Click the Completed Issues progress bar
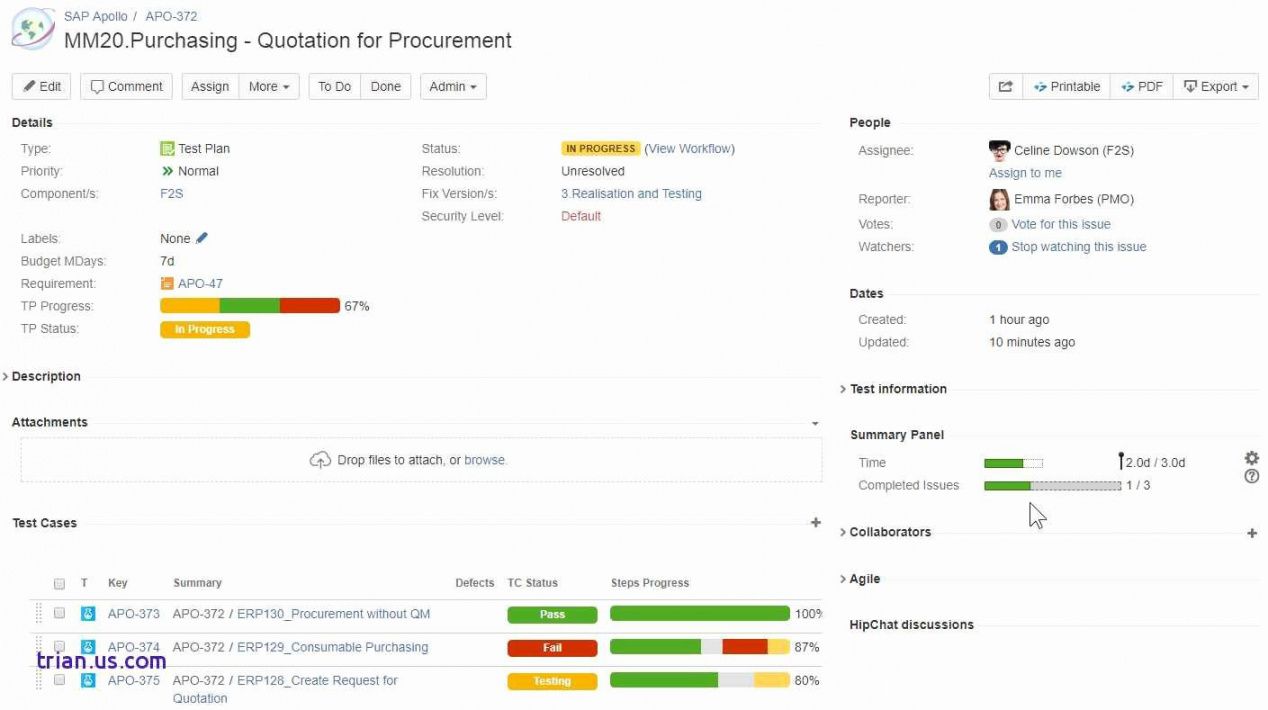1268x710 pixels. (x=1052, y=486)
